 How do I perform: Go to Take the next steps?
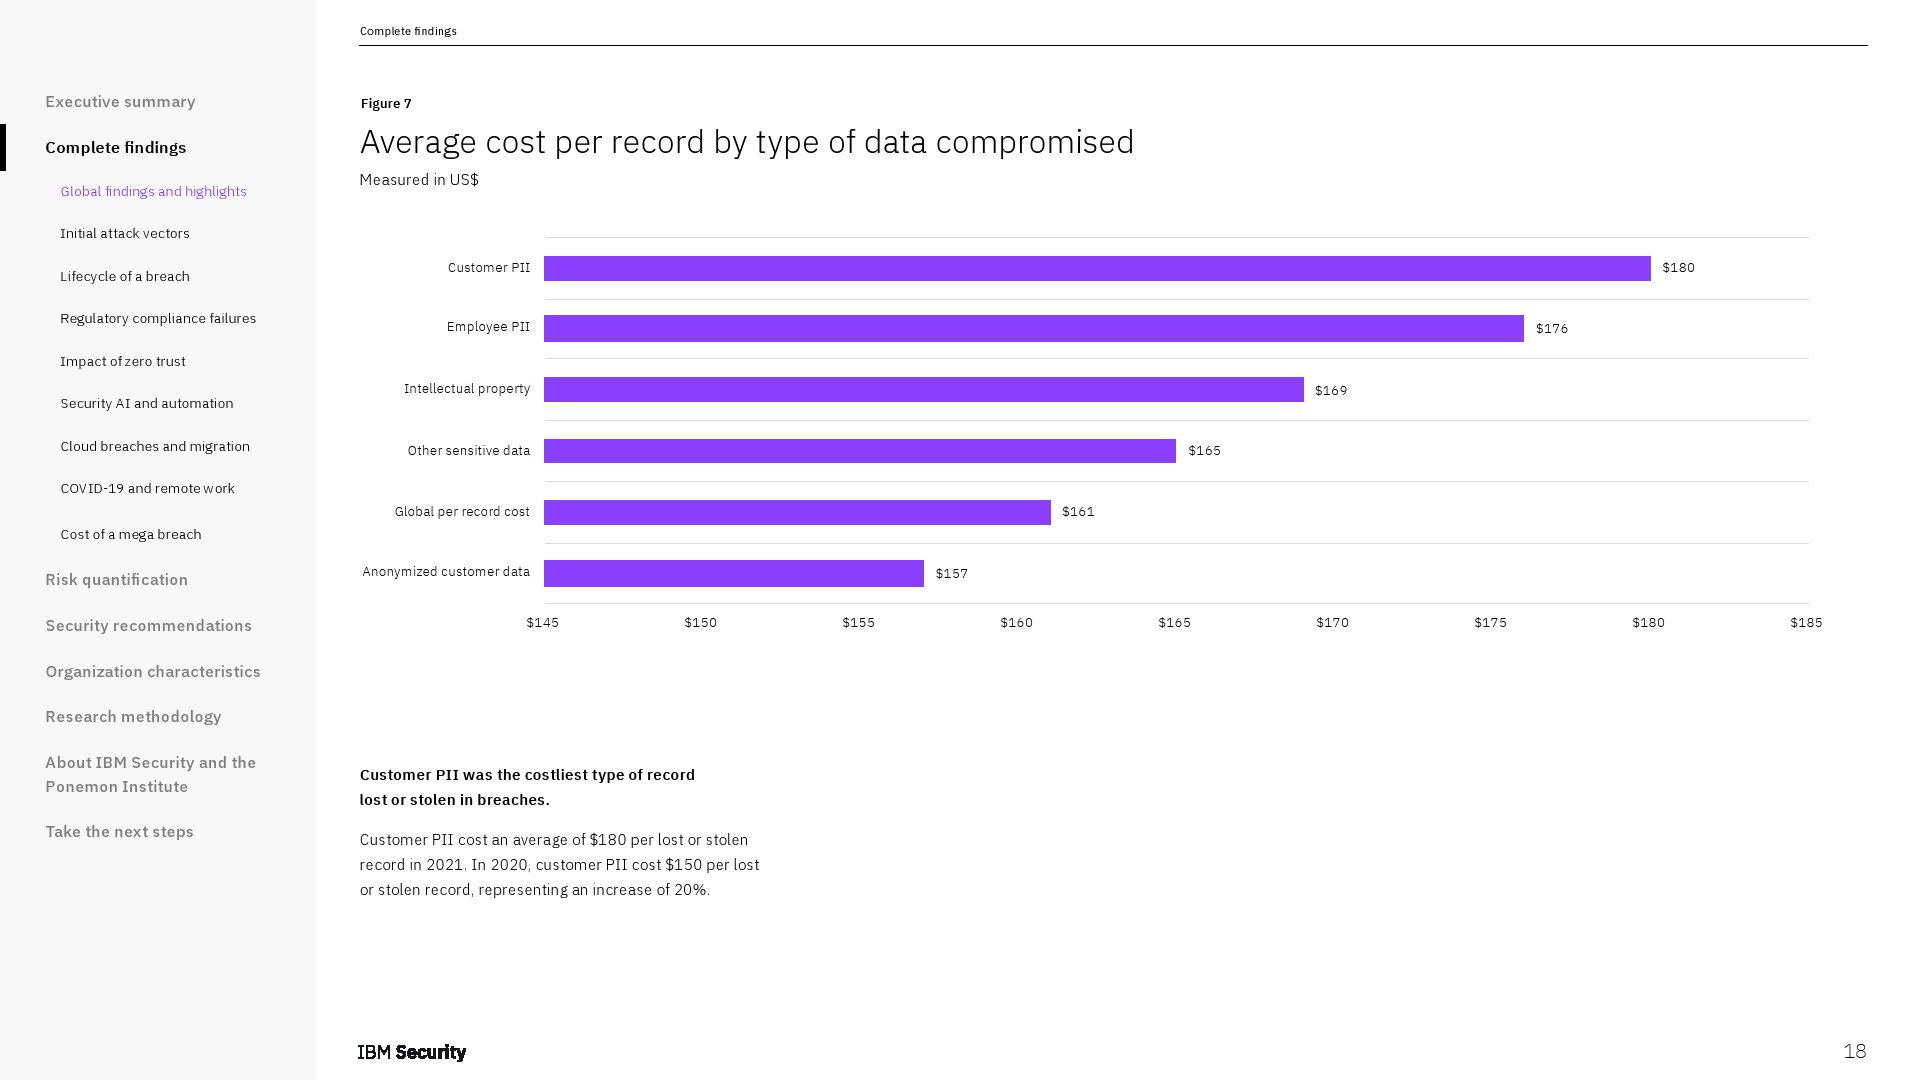point(119,832)
